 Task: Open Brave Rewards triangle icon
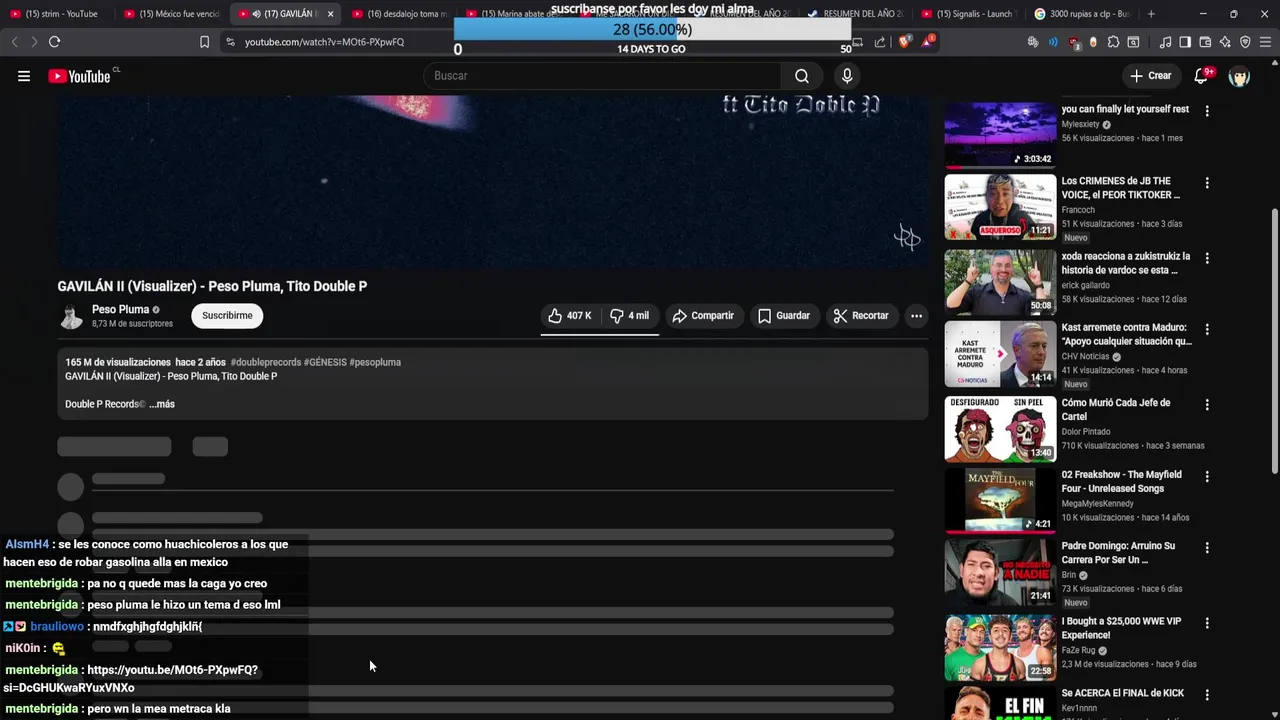pos(928,42)
